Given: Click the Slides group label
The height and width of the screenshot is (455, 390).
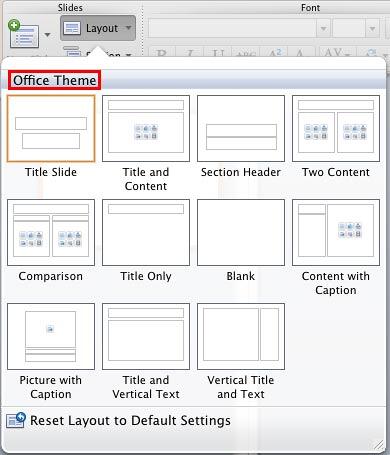Looking at the screenshot, I should [70, 7].
